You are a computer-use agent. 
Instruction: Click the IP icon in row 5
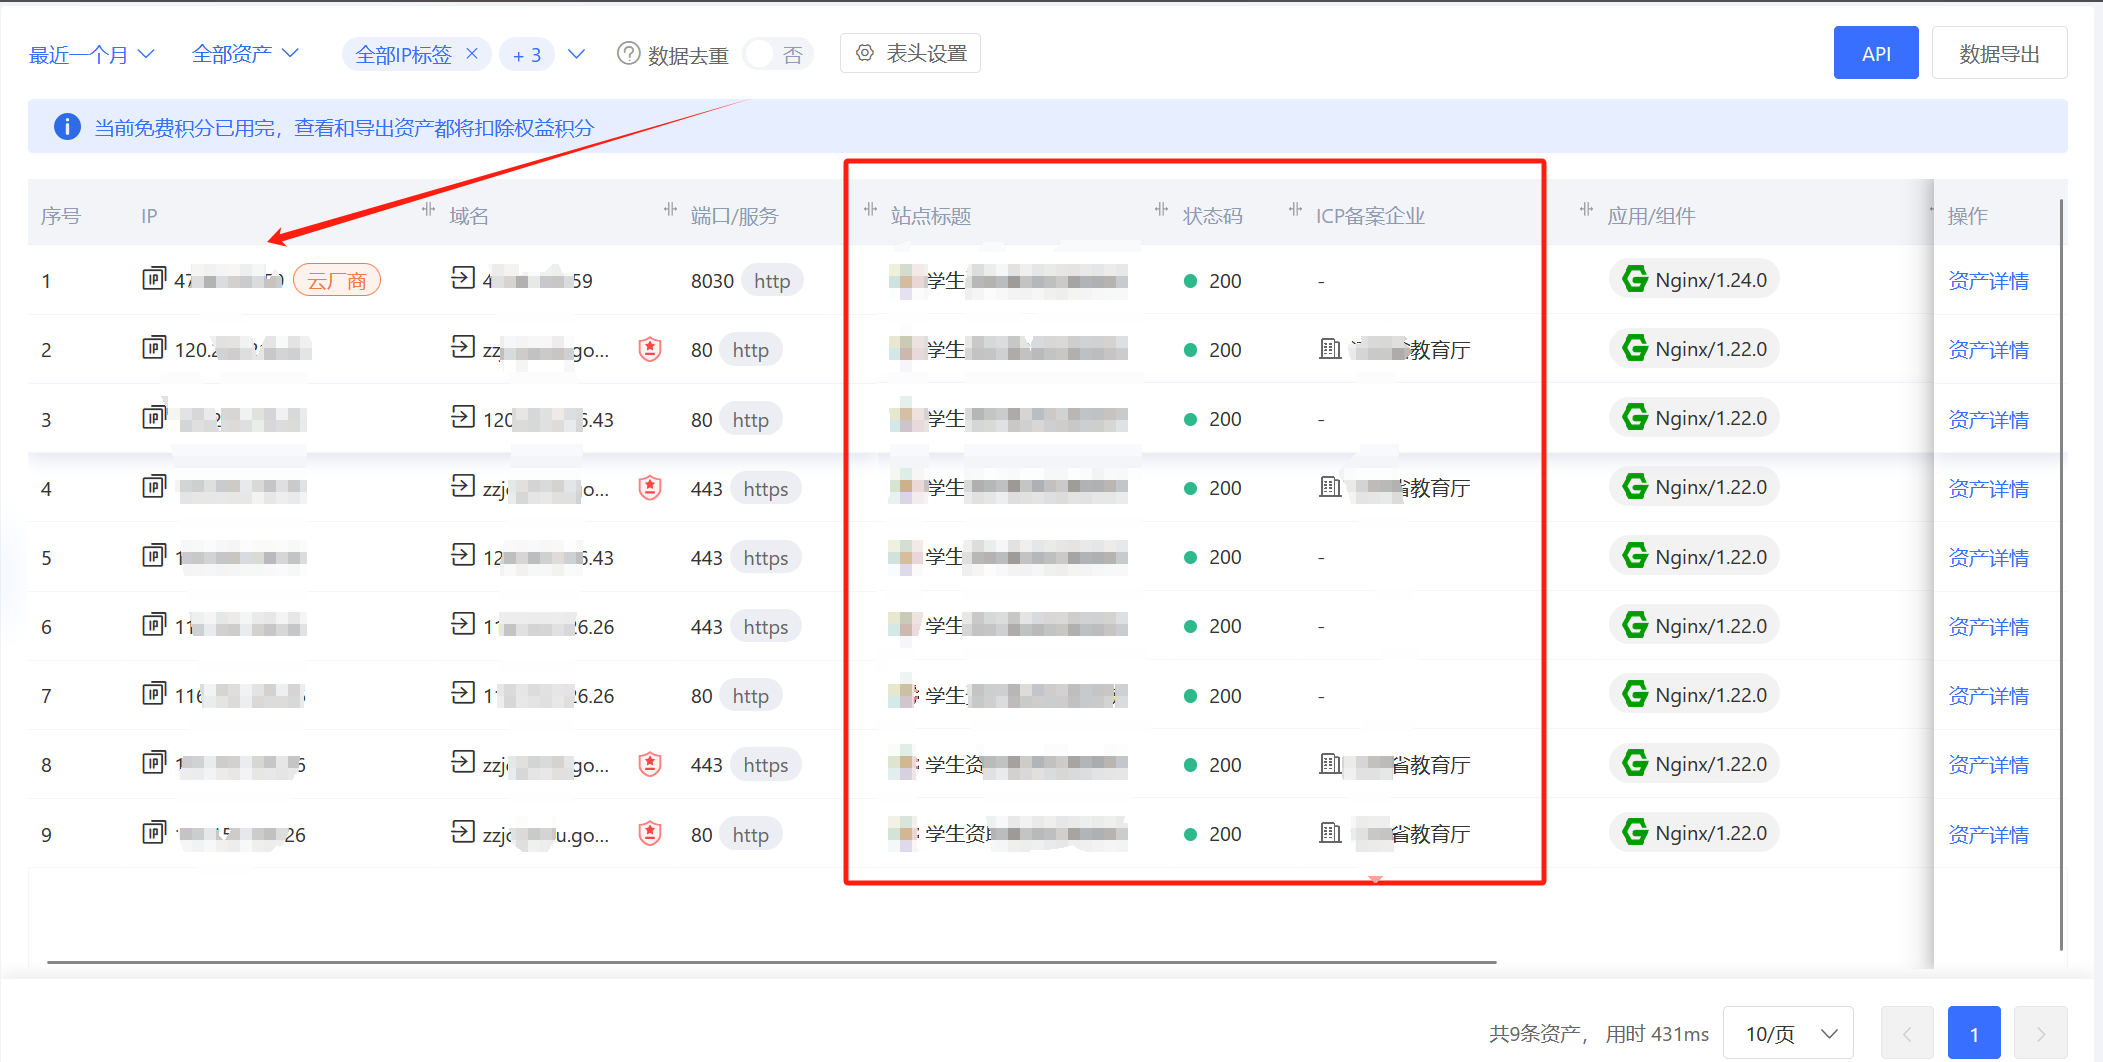154,555
